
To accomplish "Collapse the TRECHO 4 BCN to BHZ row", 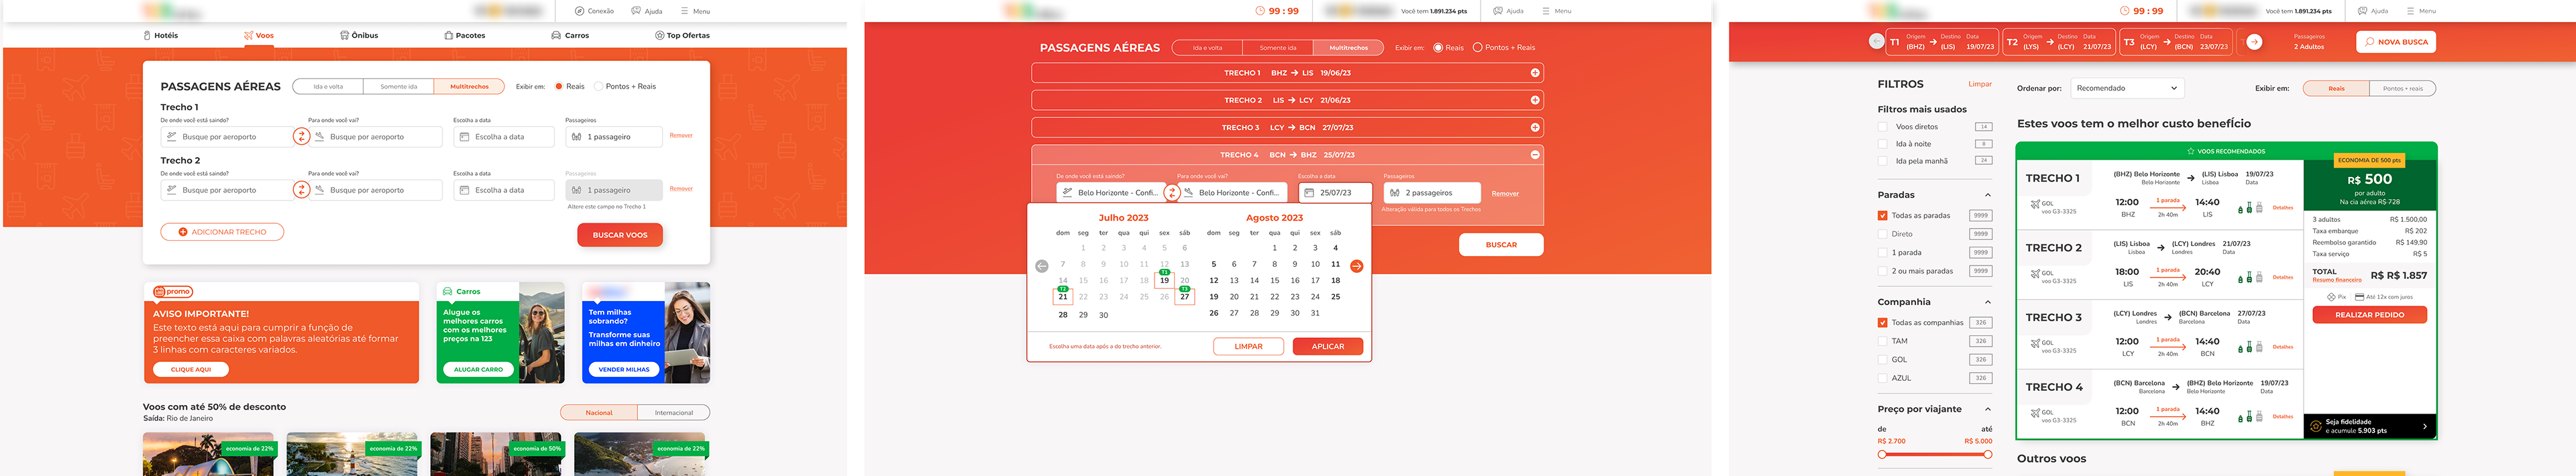I will (x=1535, y=155).
